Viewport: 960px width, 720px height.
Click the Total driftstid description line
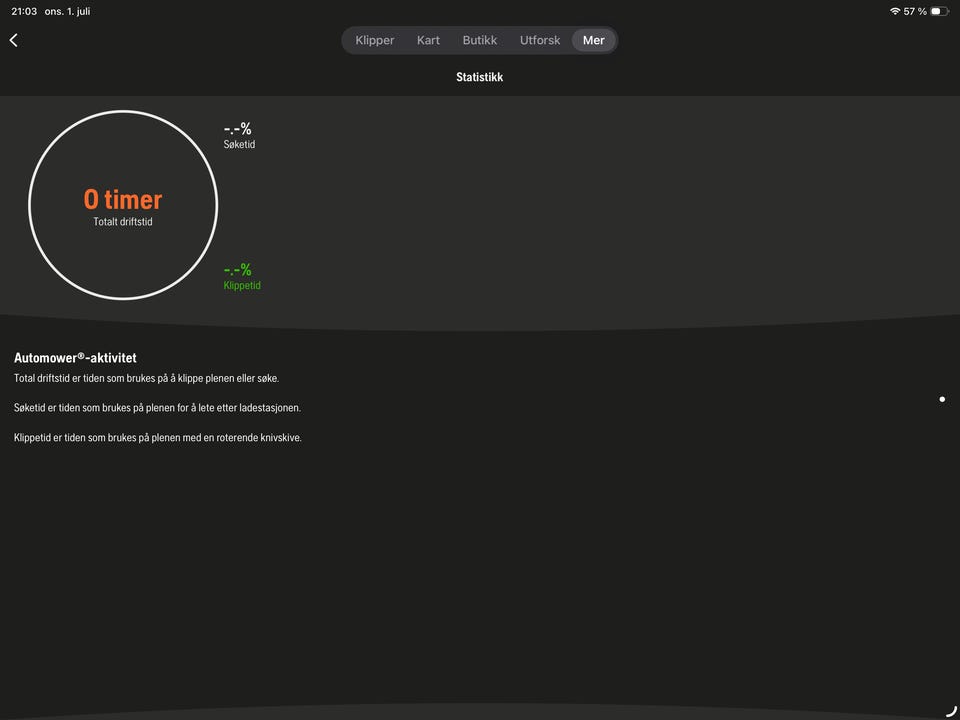146,378
